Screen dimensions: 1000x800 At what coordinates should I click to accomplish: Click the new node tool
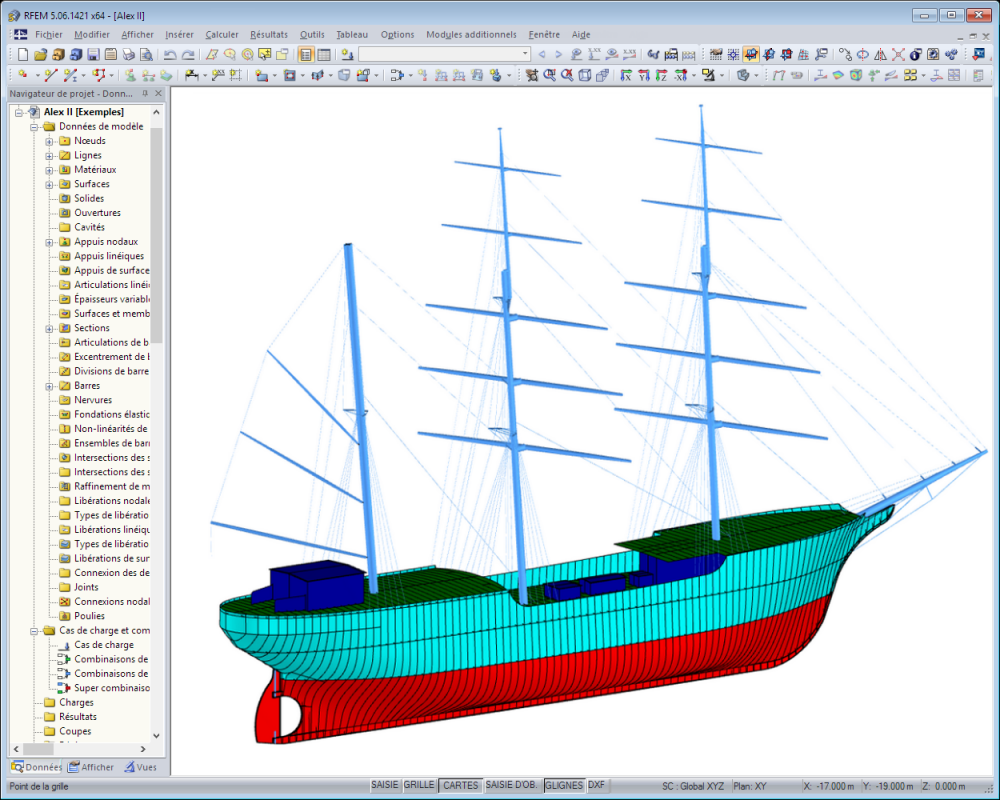coord(23,75)
